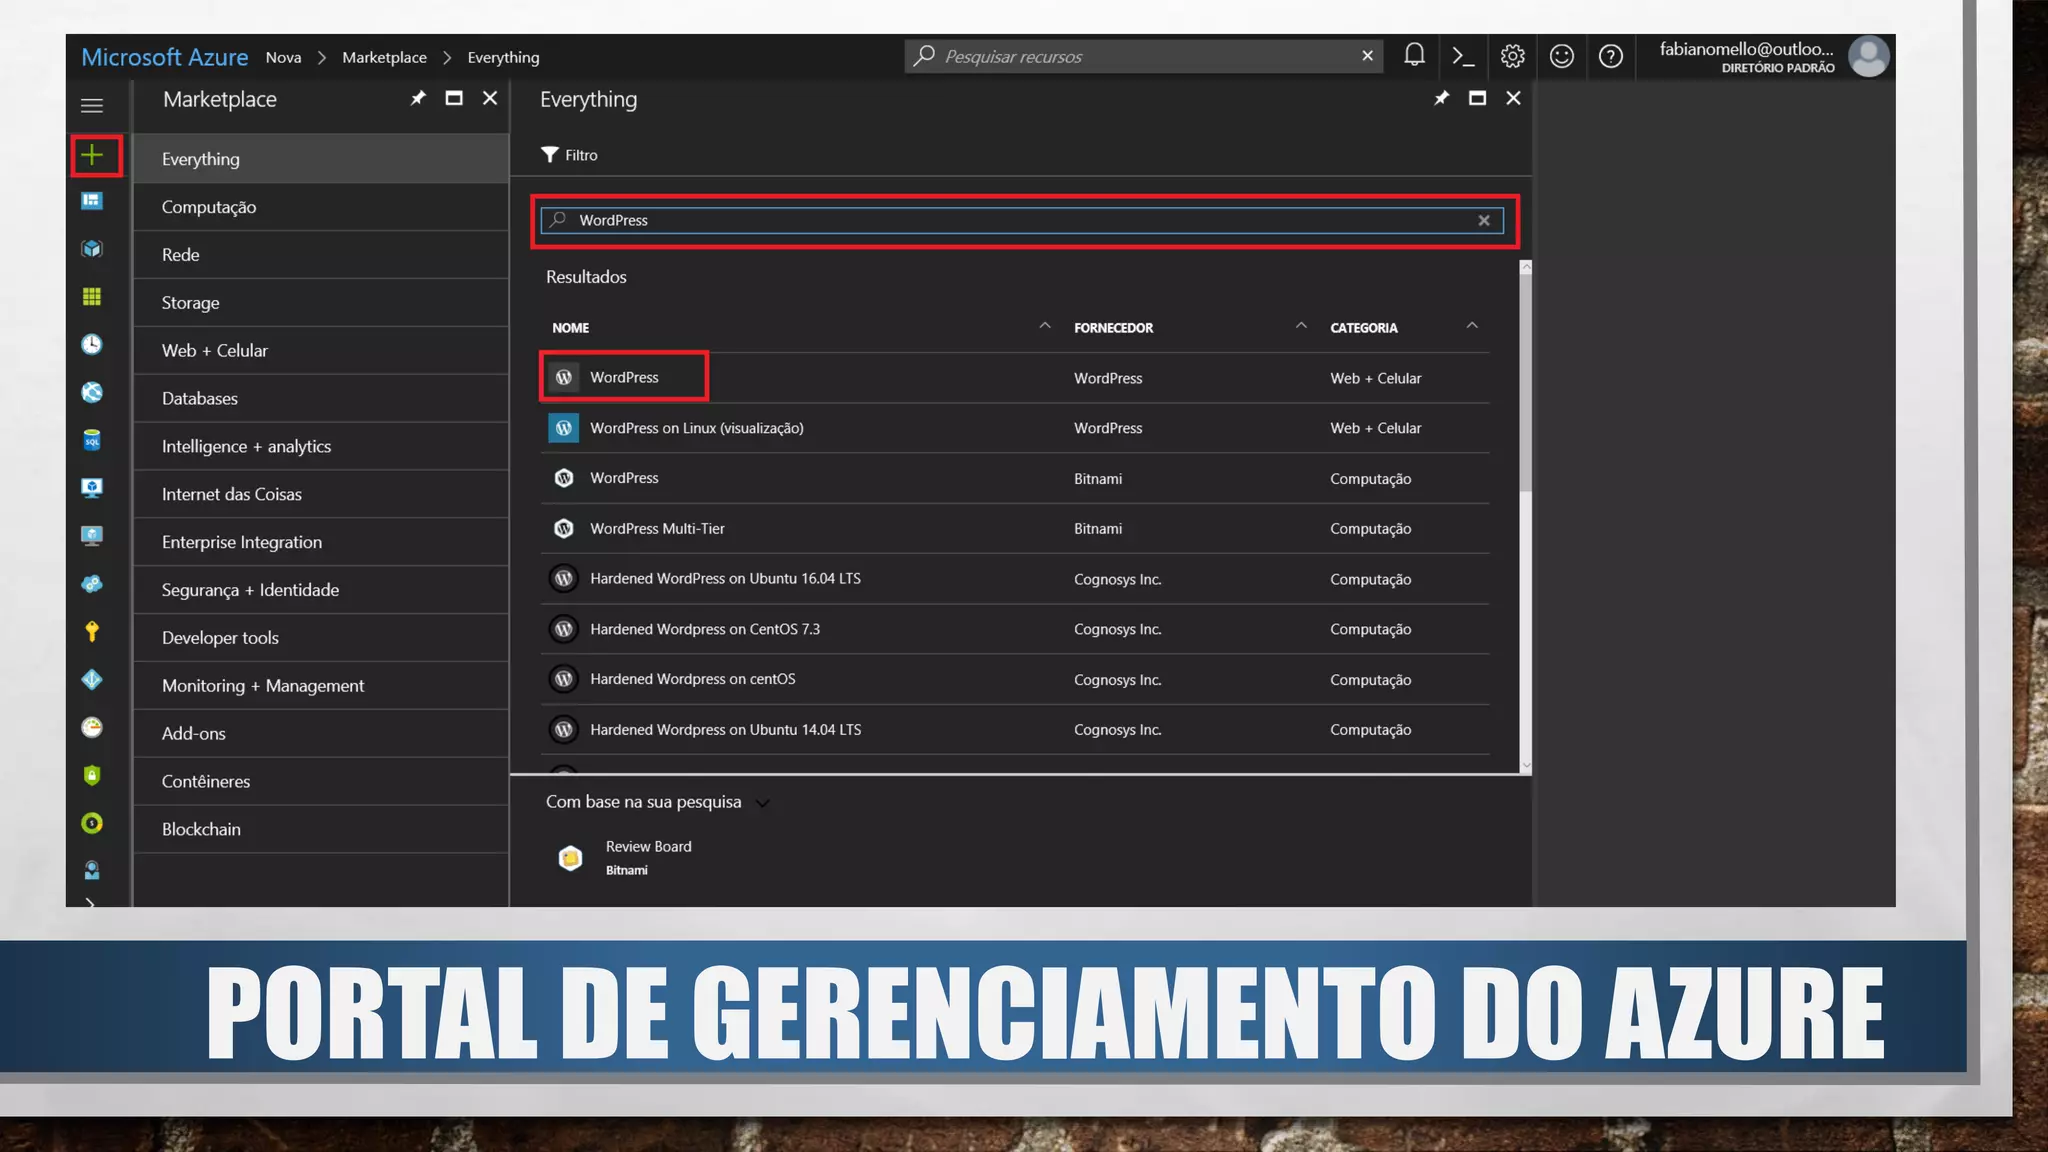The image size is (2048, 1152).
Task: Click the Review Board suggestion
Action: click(648, 857)
